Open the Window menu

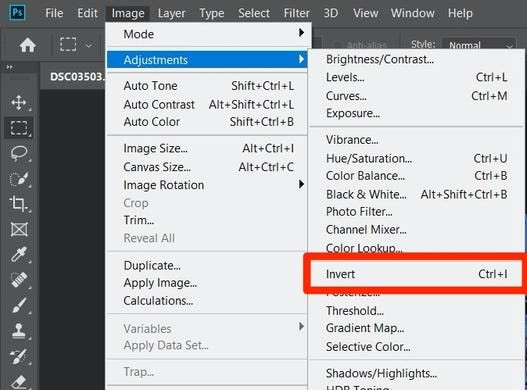tap(412, 13)
